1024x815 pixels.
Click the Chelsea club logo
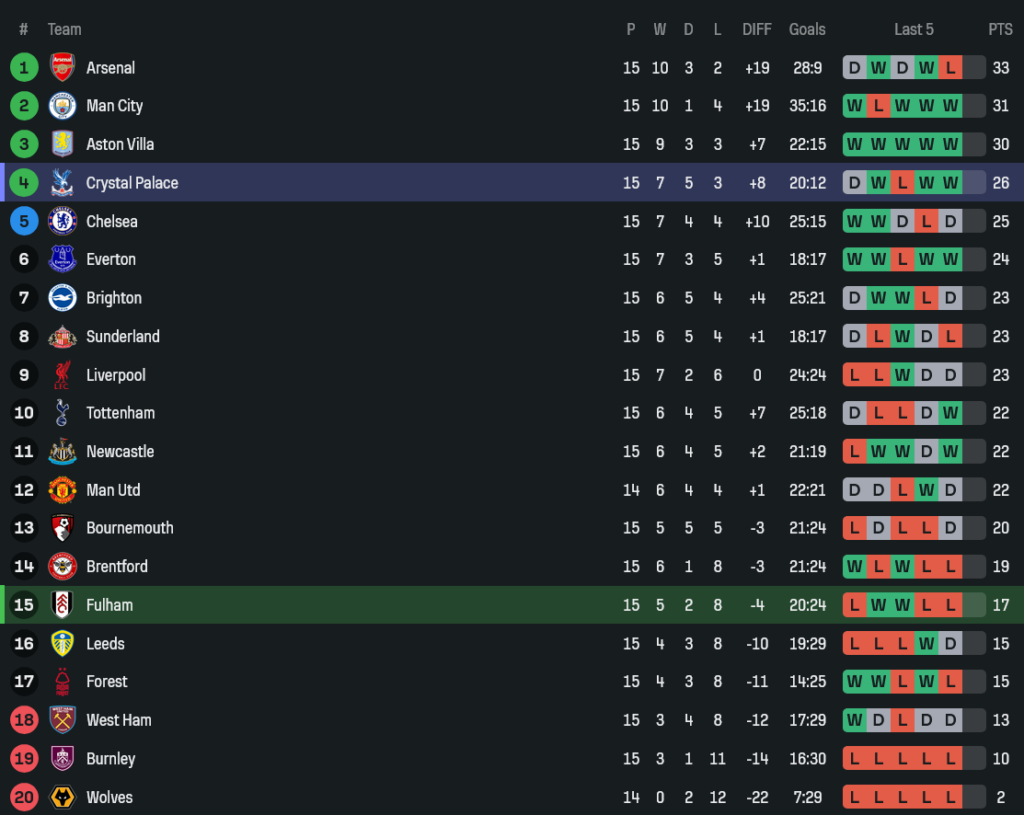pyautogui.click(x=62, y=221)
